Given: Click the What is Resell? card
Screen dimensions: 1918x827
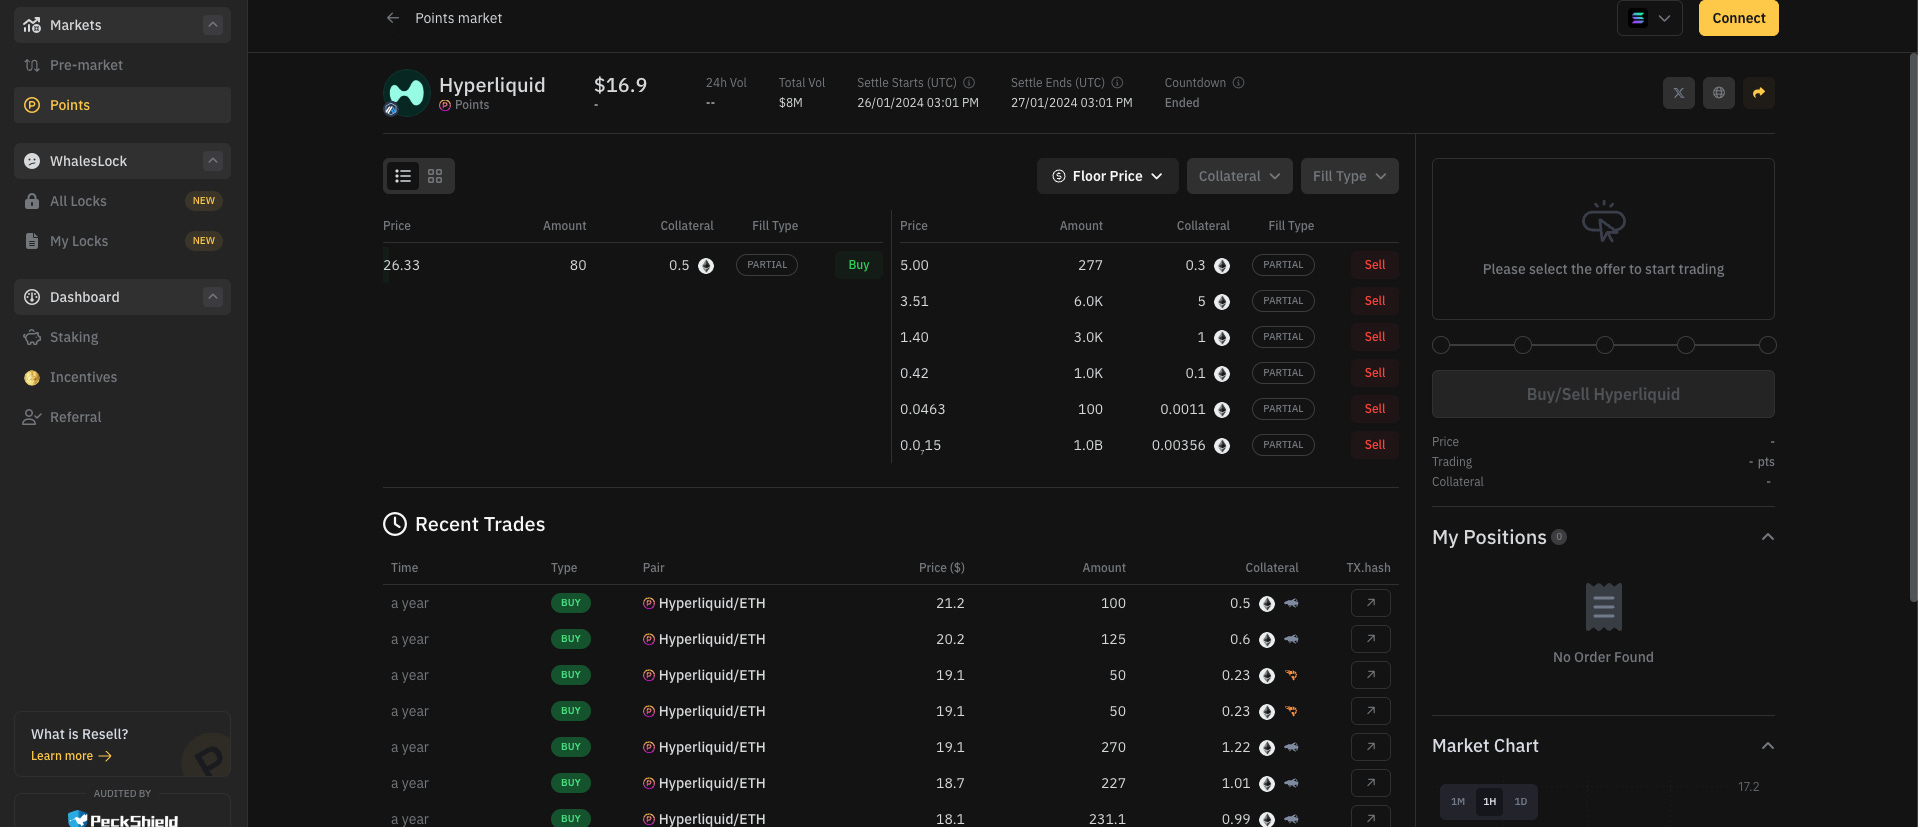Looking at the screenshot, I should point(122,744).
